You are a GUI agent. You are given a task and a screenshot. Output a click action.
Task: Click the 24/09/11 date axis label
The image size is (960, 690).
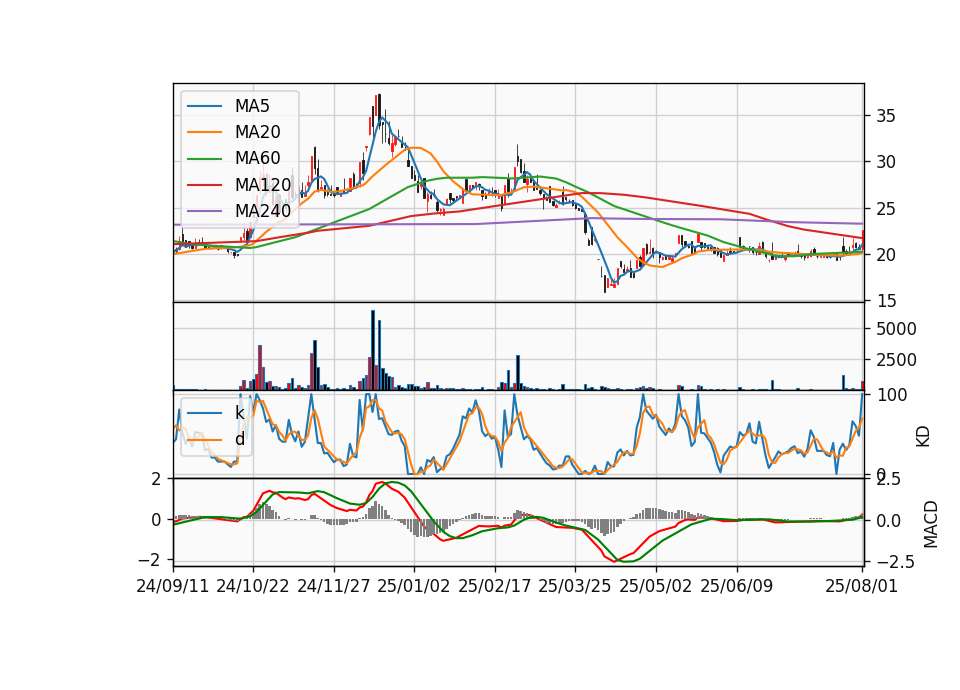pos(173,586)
